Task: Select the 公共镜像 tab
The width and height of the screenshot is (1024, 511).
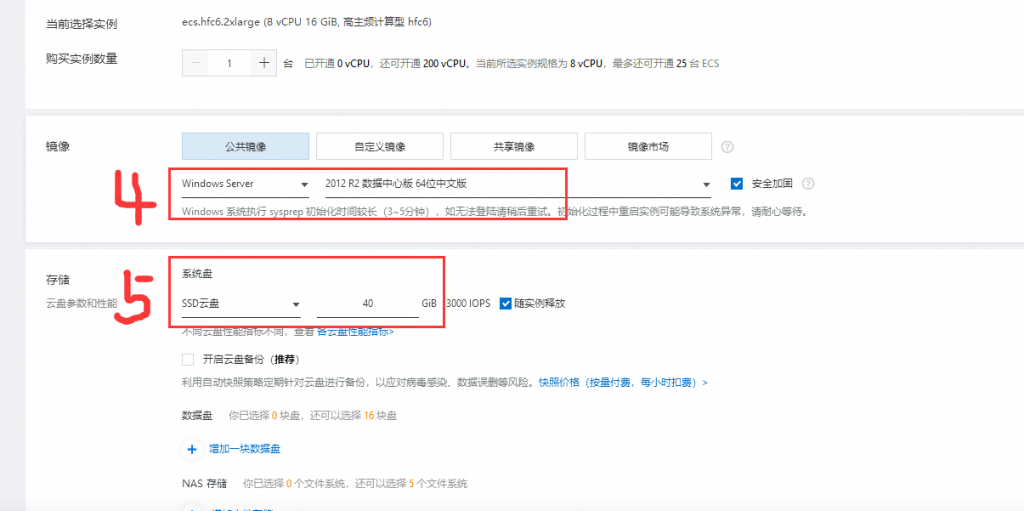Action: [x=245, y=146]
